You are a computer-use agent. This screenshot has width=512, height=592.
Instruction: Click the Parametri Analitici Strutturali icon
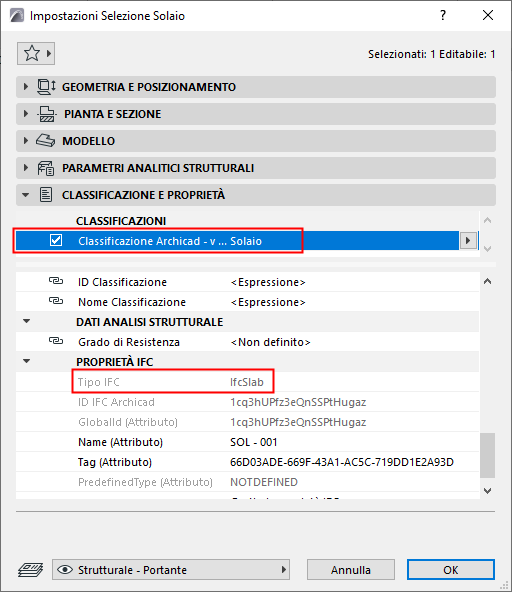(46, 168)
